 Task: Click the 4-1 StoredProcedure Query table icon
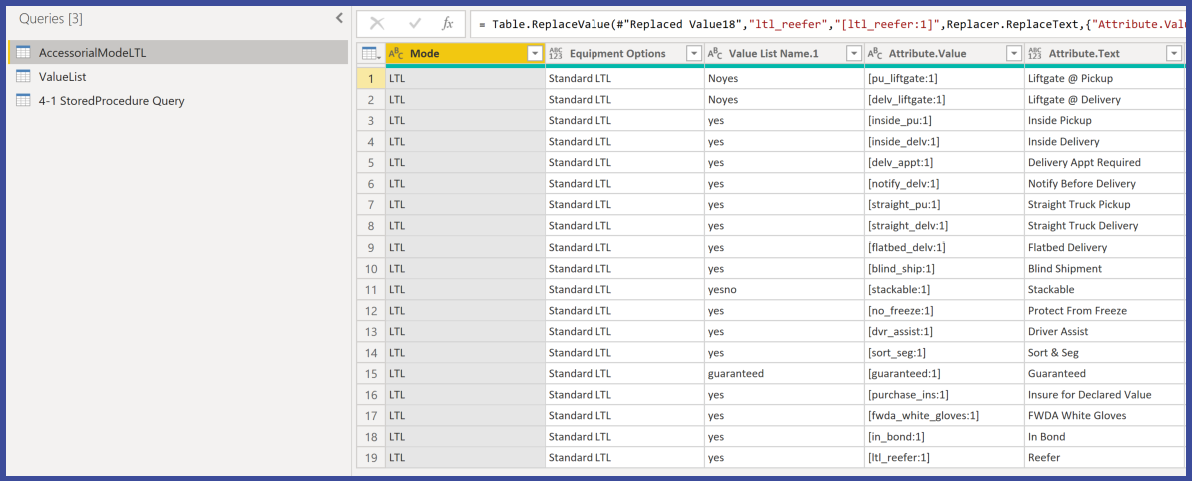click(24, 100)
